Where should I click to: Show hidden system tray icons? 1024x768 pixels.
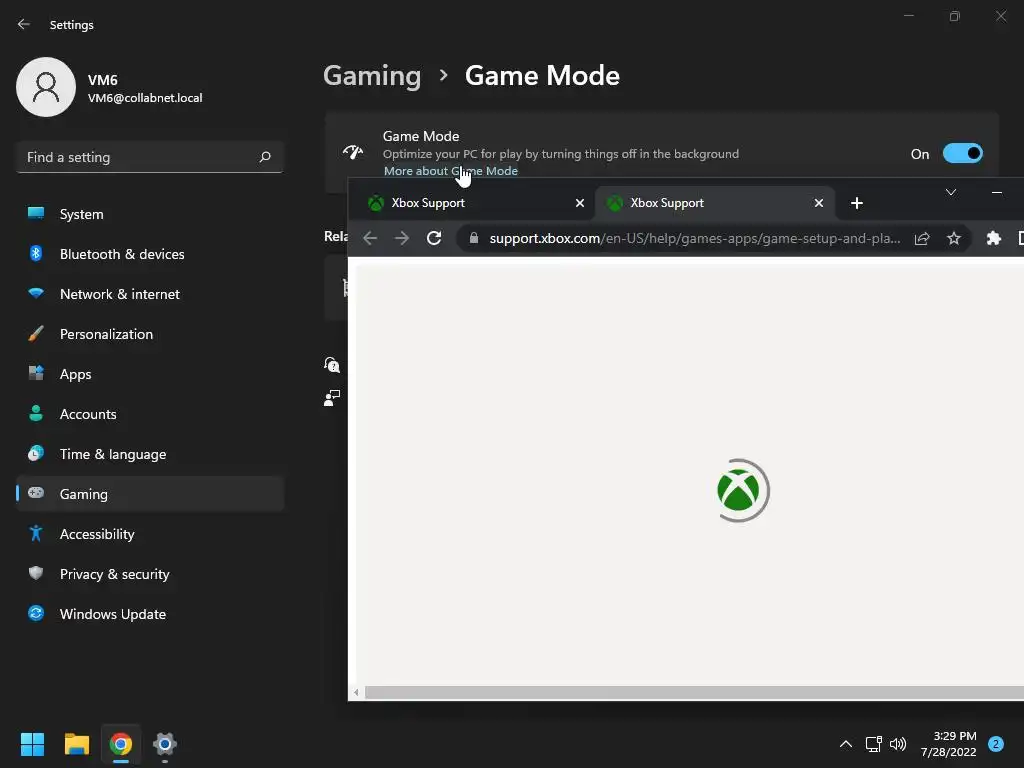point(846,744)
